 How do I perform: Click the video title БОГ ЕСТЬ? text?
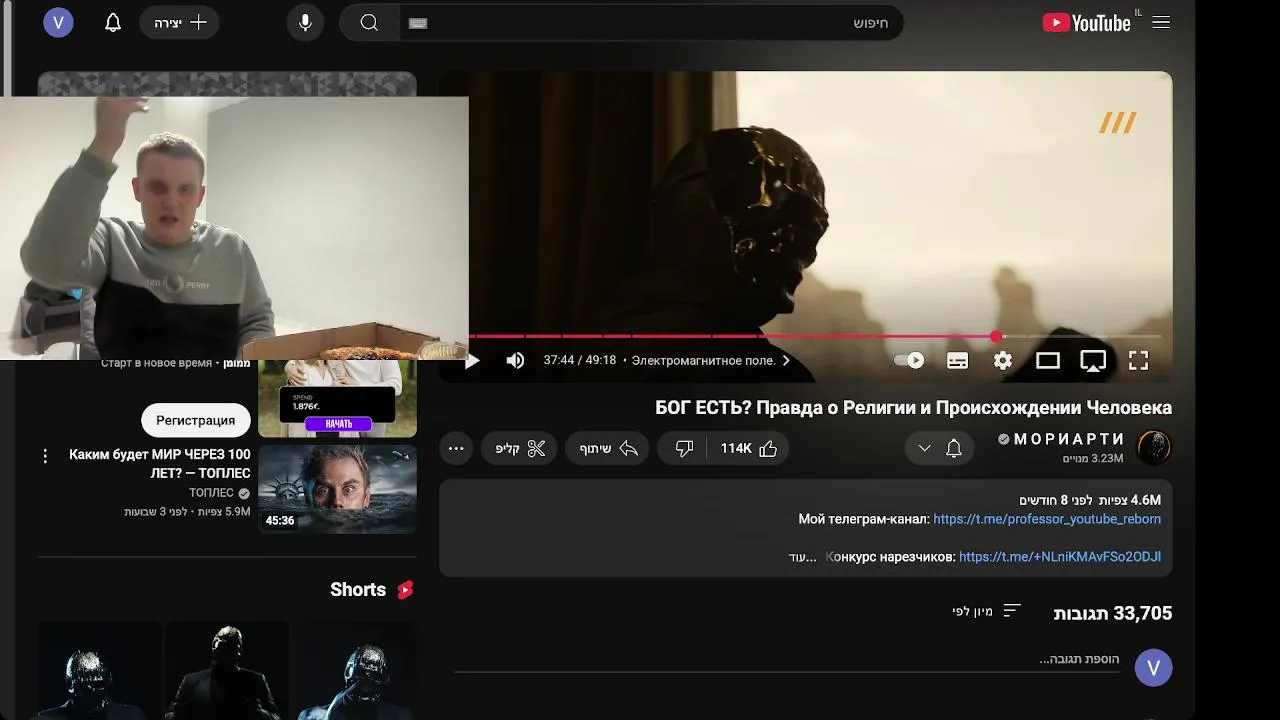(x=913, y=407)
